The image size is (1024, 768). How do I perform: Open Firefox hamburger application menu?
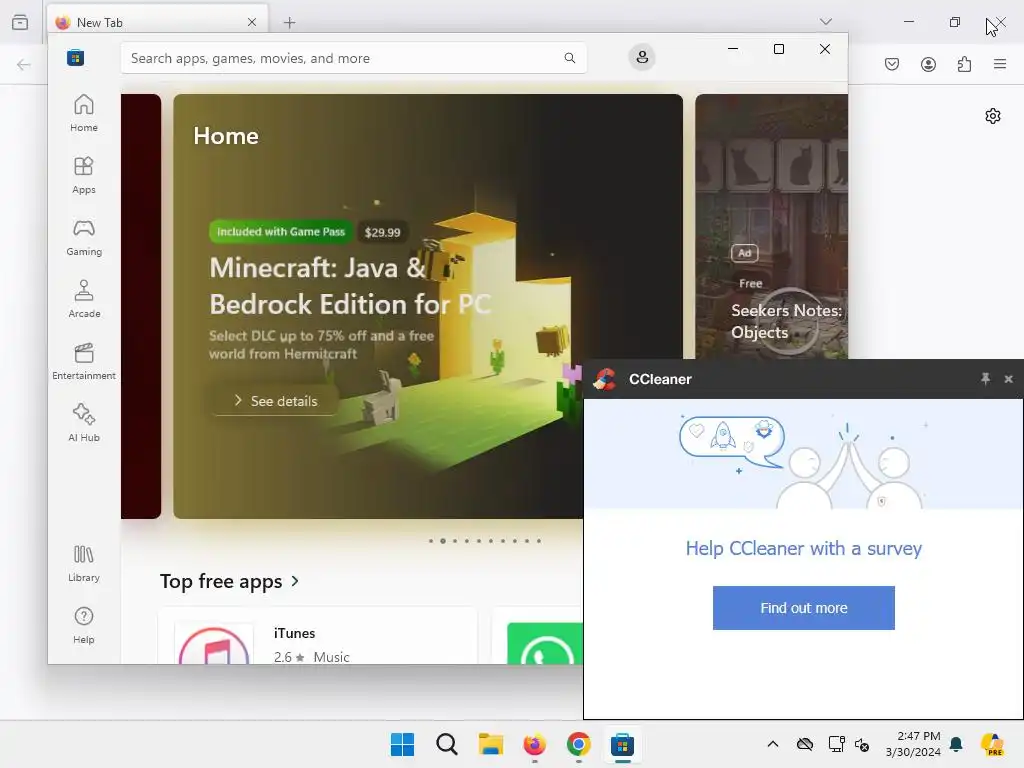(1000, 64)
